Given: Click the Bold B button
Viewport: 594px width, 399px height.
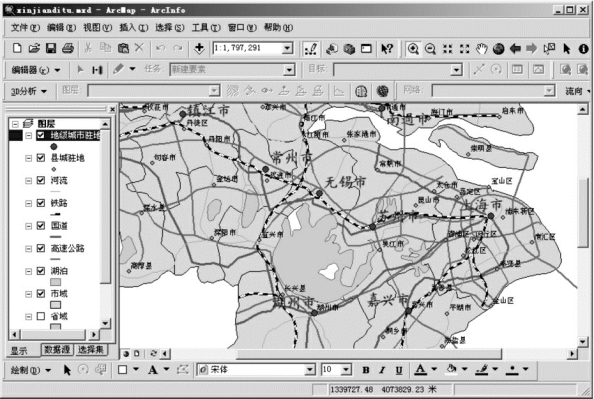Looking at the screenshot, I should [366, 370].
